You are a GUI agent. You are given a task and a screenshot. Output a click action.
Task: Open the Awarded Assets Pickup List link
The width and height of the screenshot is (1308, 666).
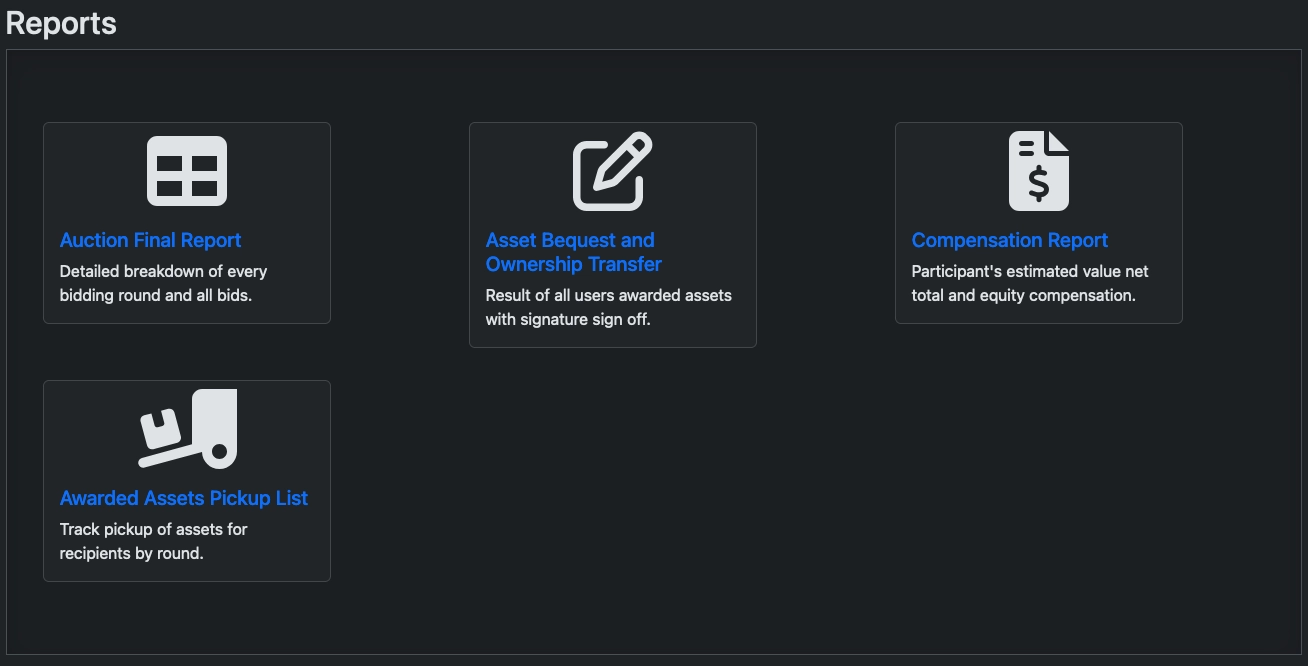coord(184,498)
